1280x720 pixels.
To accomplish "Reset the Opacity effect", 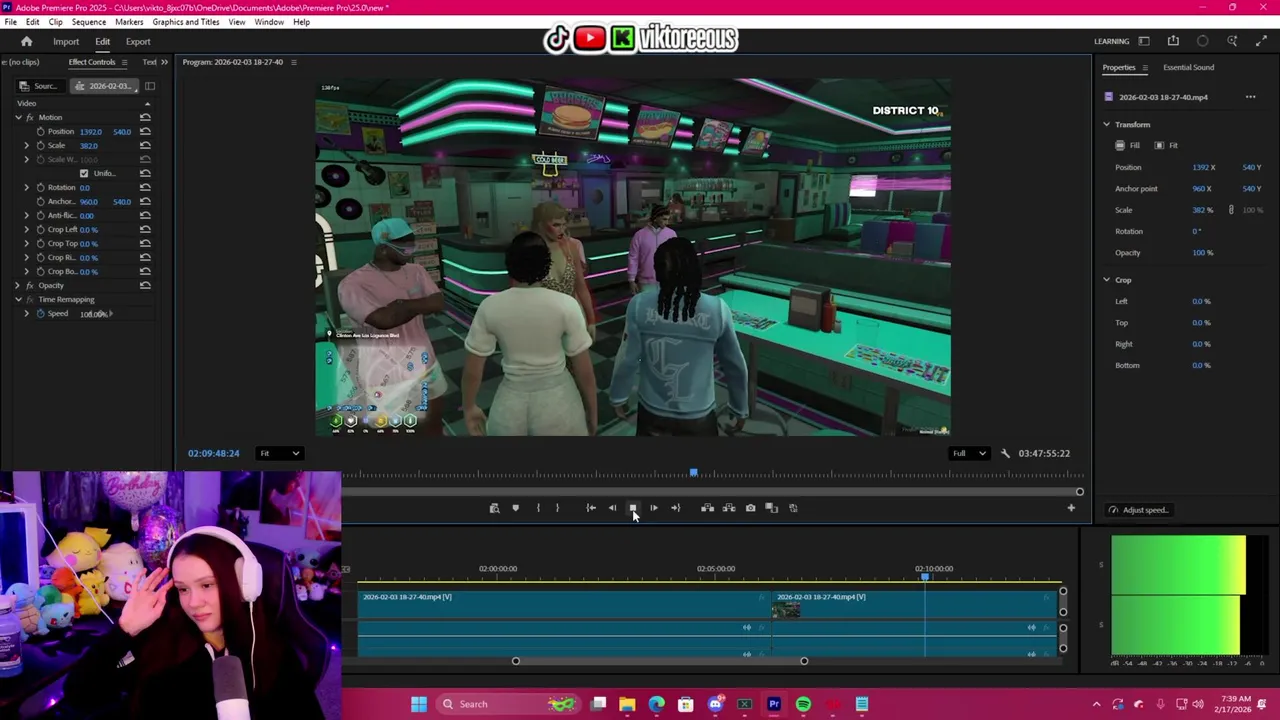I will 145,285.
